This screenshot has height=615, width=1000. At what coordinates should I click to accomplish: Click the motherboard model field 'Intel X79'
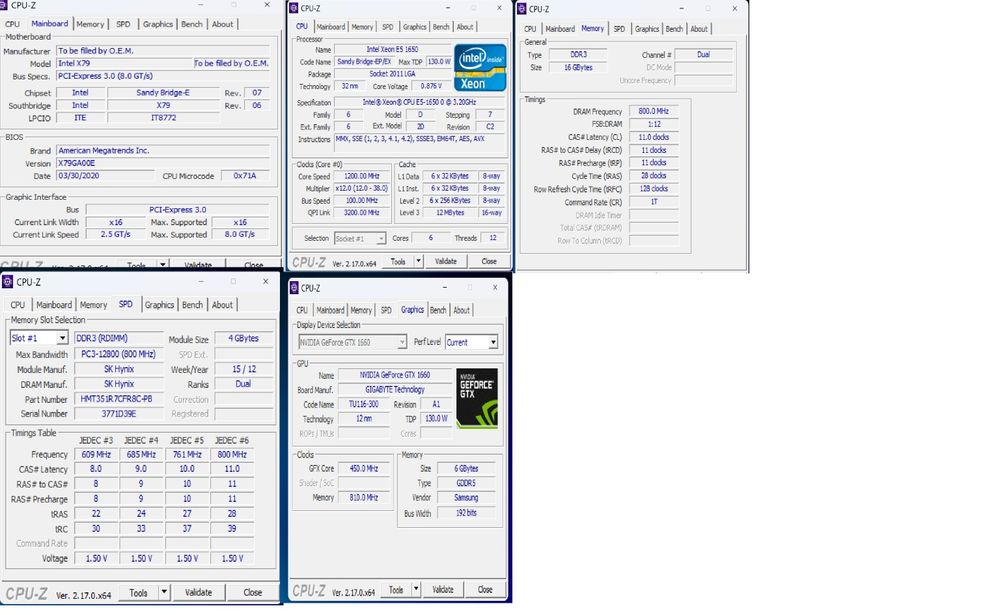click(x=124, y=63)
